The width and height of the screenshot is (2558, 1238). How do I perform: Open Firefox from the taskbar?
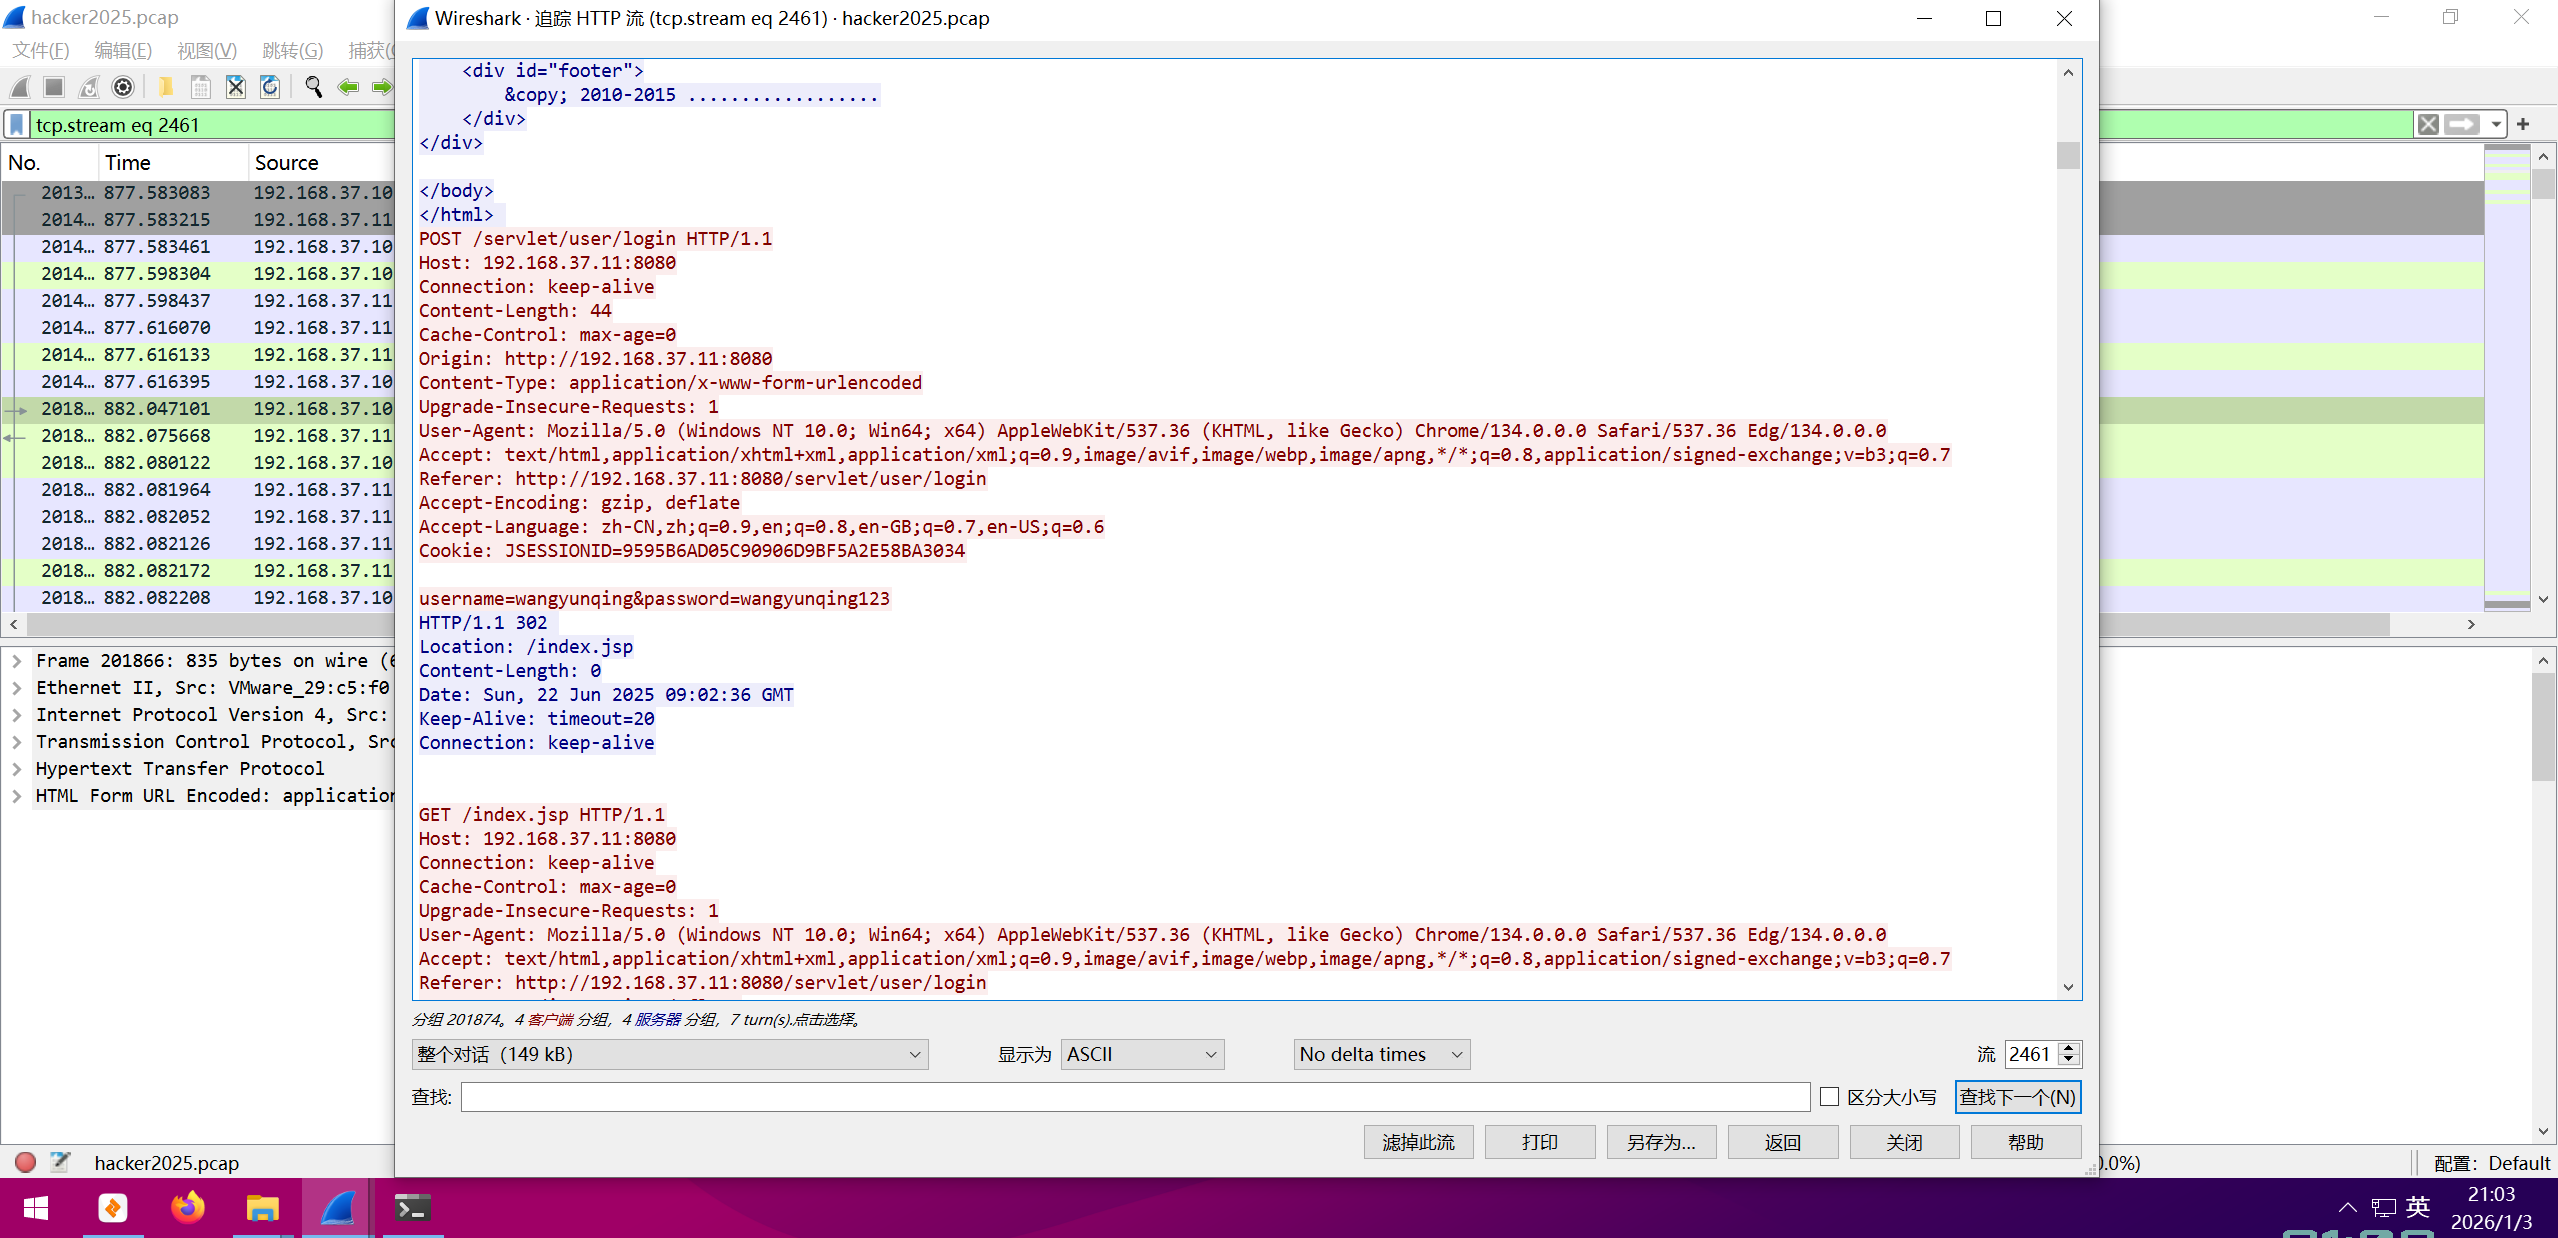[x=187, y=1208]
